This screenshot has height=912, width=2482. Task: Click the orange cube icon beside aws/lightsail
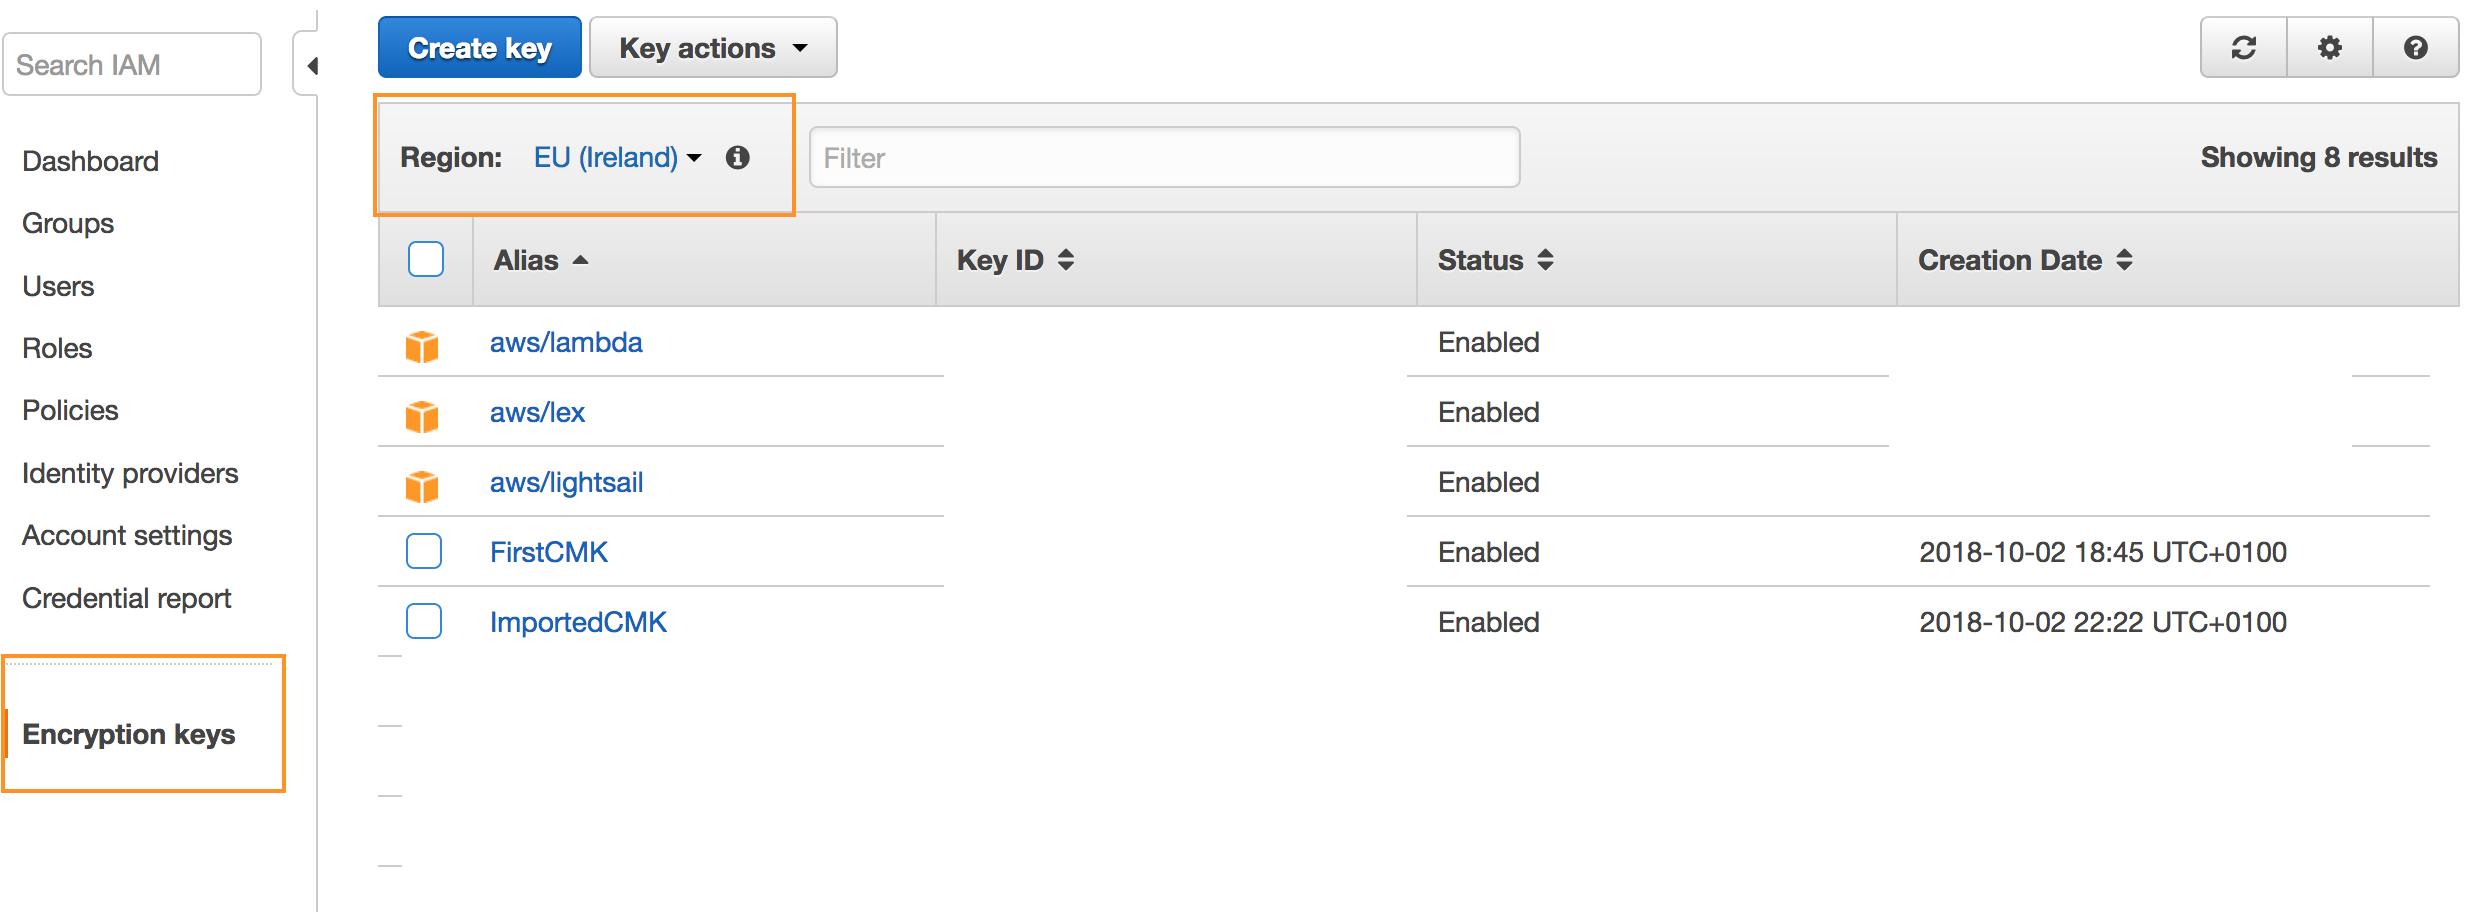(422, 485)
